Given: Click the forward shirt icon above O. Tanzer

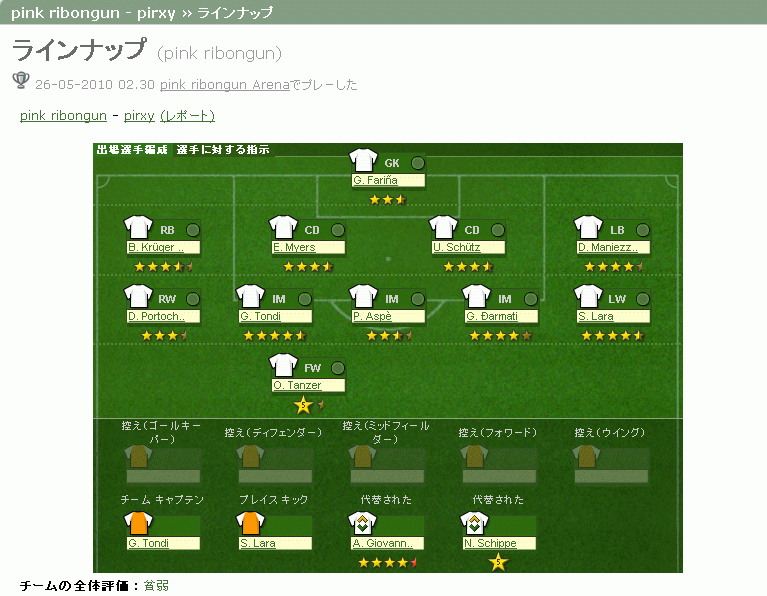Looking at the screenshot, I should click(283, 366).
